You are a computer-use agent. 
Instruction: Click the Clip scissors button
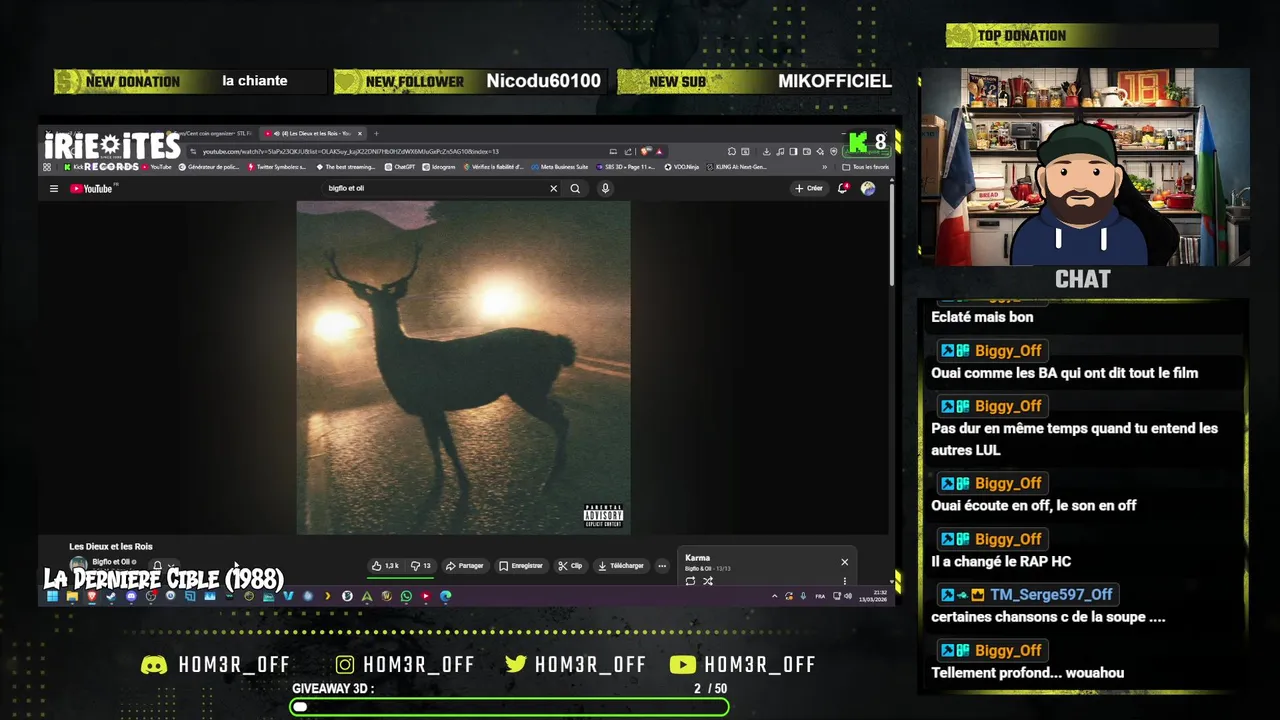pyautogui.click(x=570, y=566)
